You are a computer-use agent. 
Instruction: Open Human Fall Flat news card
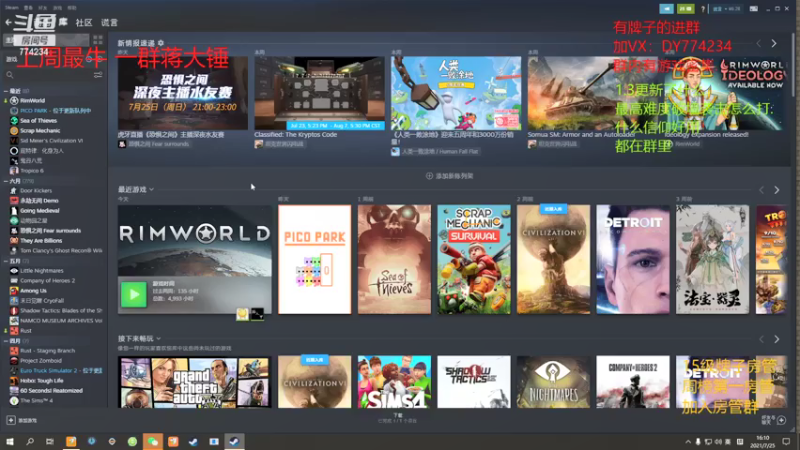(x=456, y=93)
